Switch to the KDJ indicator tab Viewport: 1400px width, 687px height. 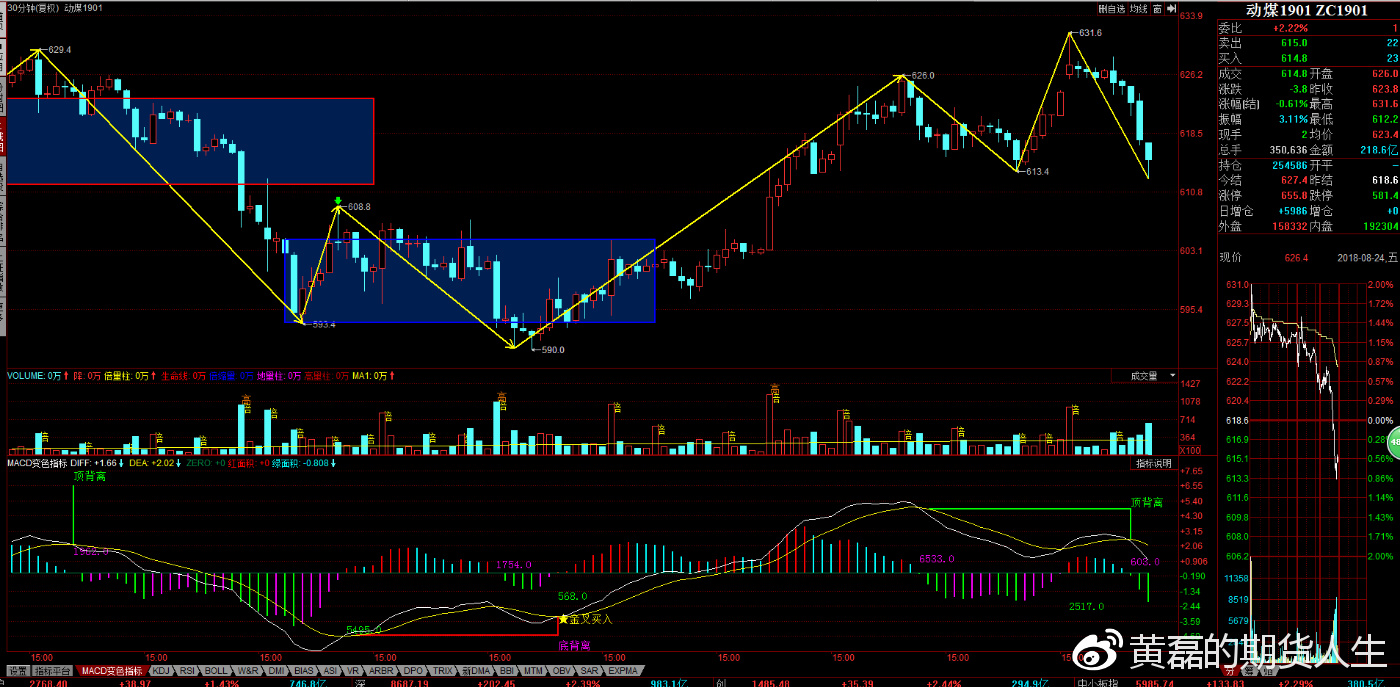[161, 670]
